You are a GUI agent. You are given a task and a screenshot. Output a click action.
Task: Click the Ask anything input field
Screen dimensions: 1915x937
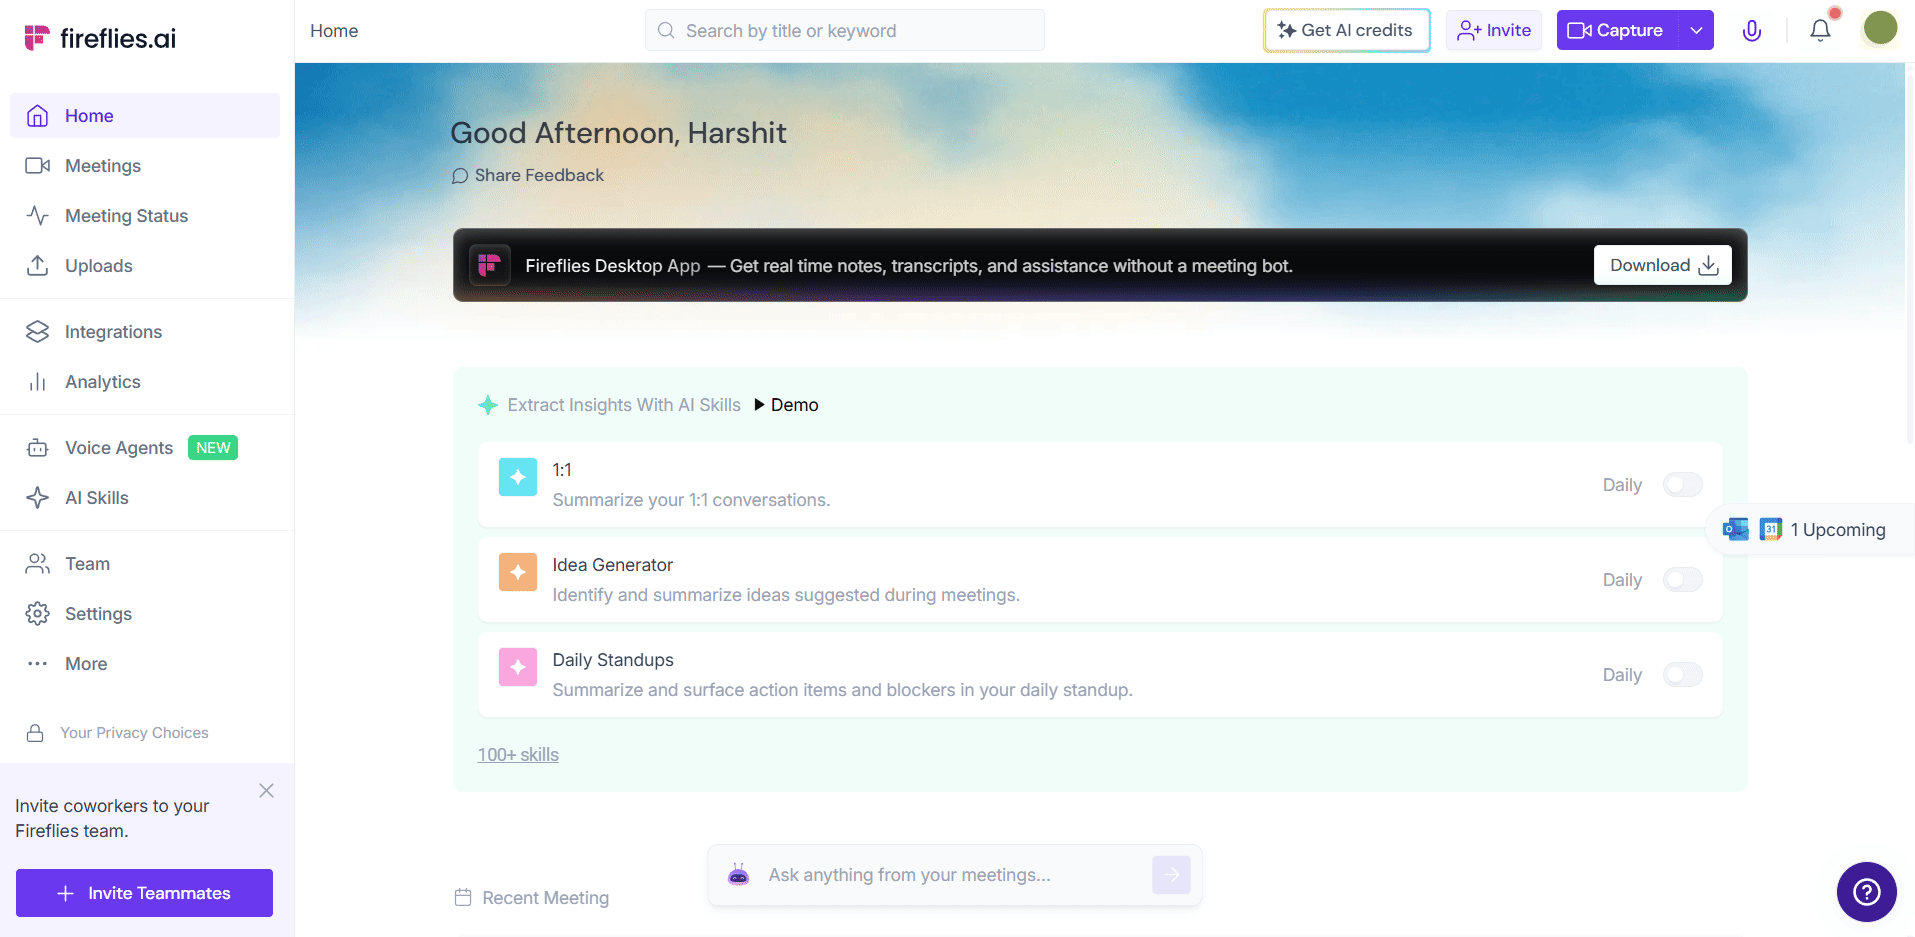[955, 875]
